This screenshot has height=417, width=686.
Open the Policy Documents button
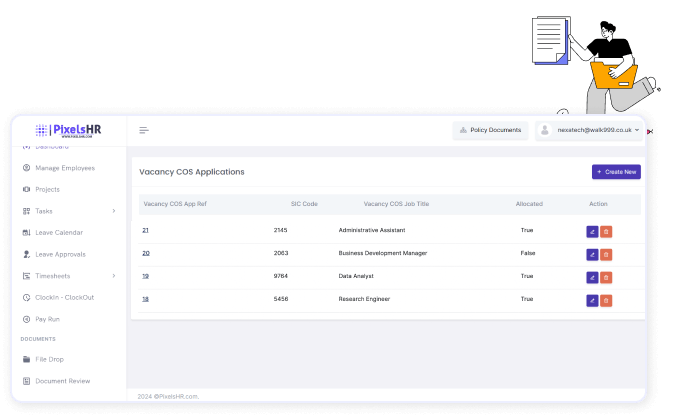click(490, 130)
